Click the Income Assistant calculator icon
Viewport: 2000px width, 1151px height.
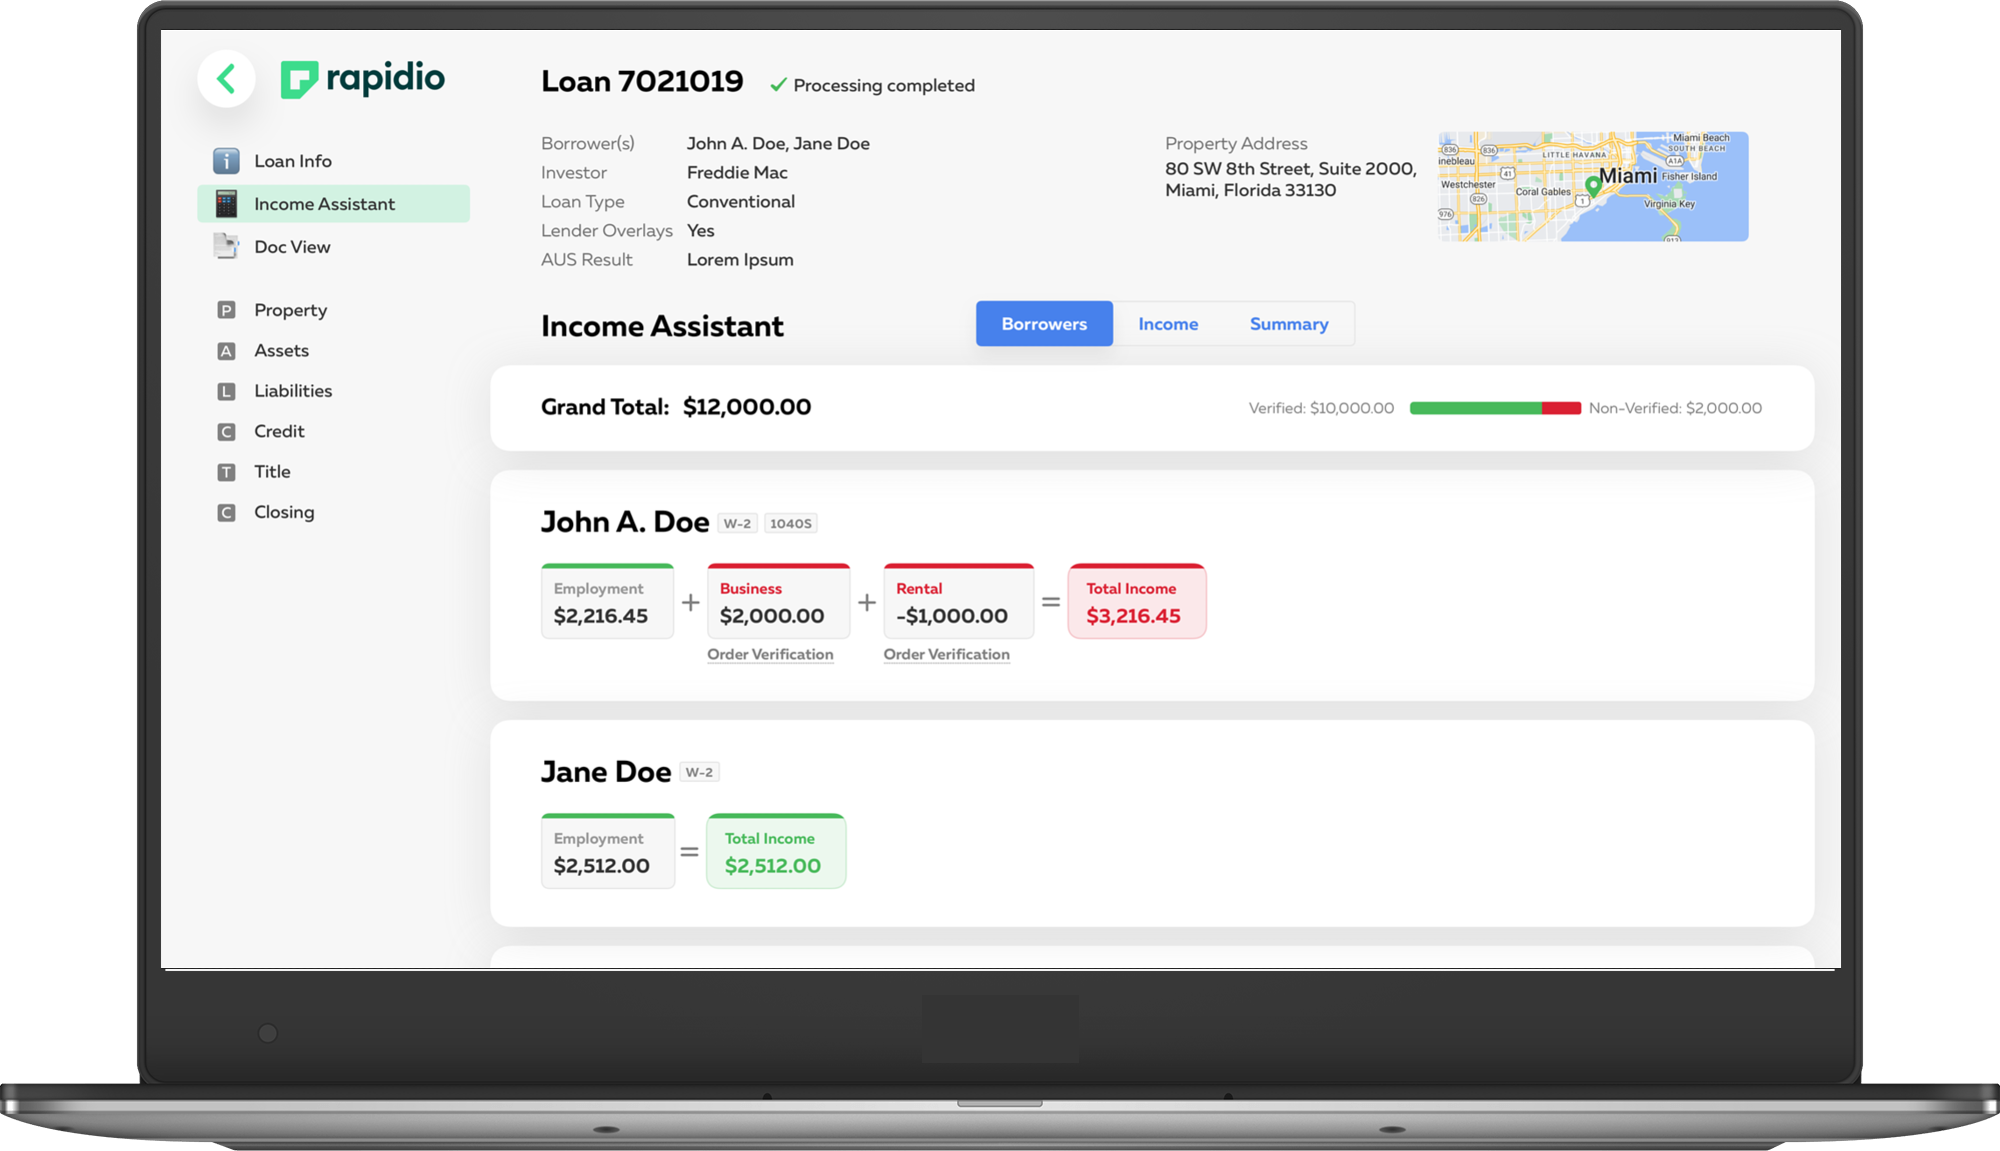(x=227, y=204)
